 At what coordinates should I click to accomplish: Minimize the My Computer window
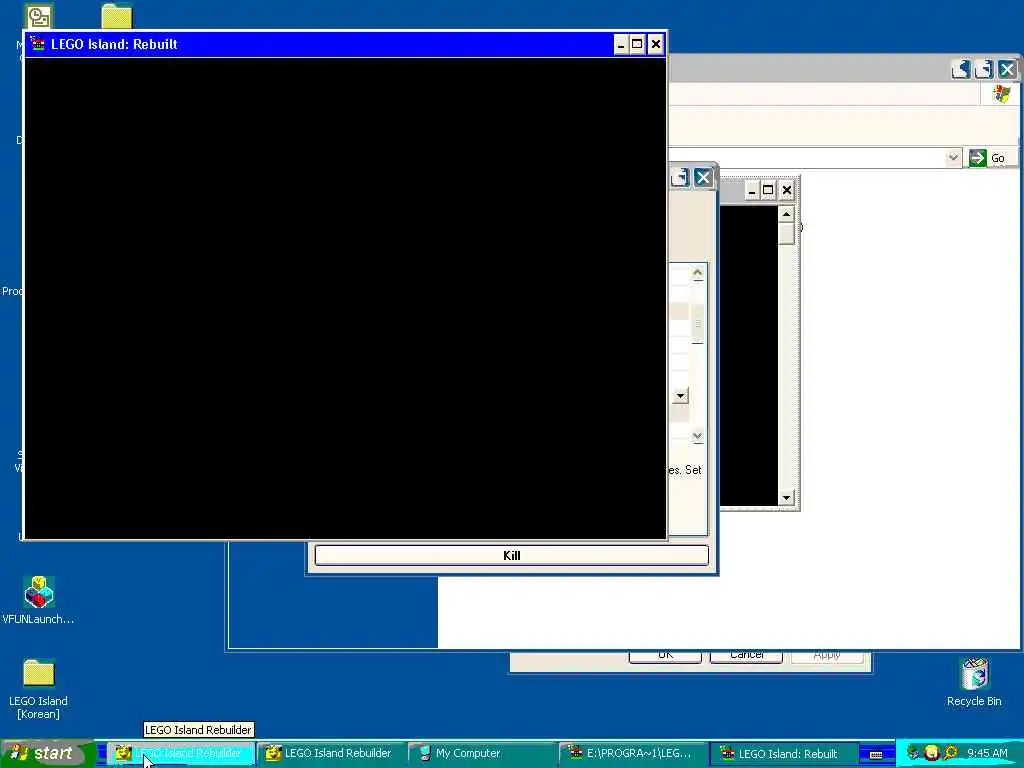(x=961, y=69)
